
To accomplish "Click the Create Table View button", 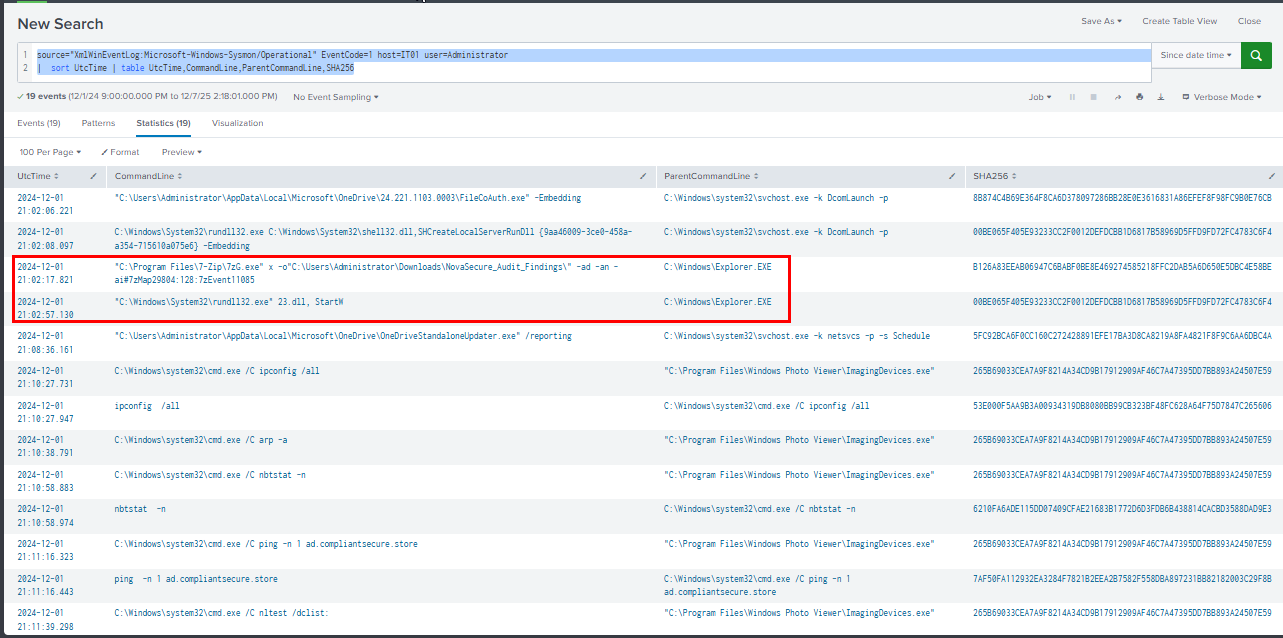I will tap(1179, 21).
